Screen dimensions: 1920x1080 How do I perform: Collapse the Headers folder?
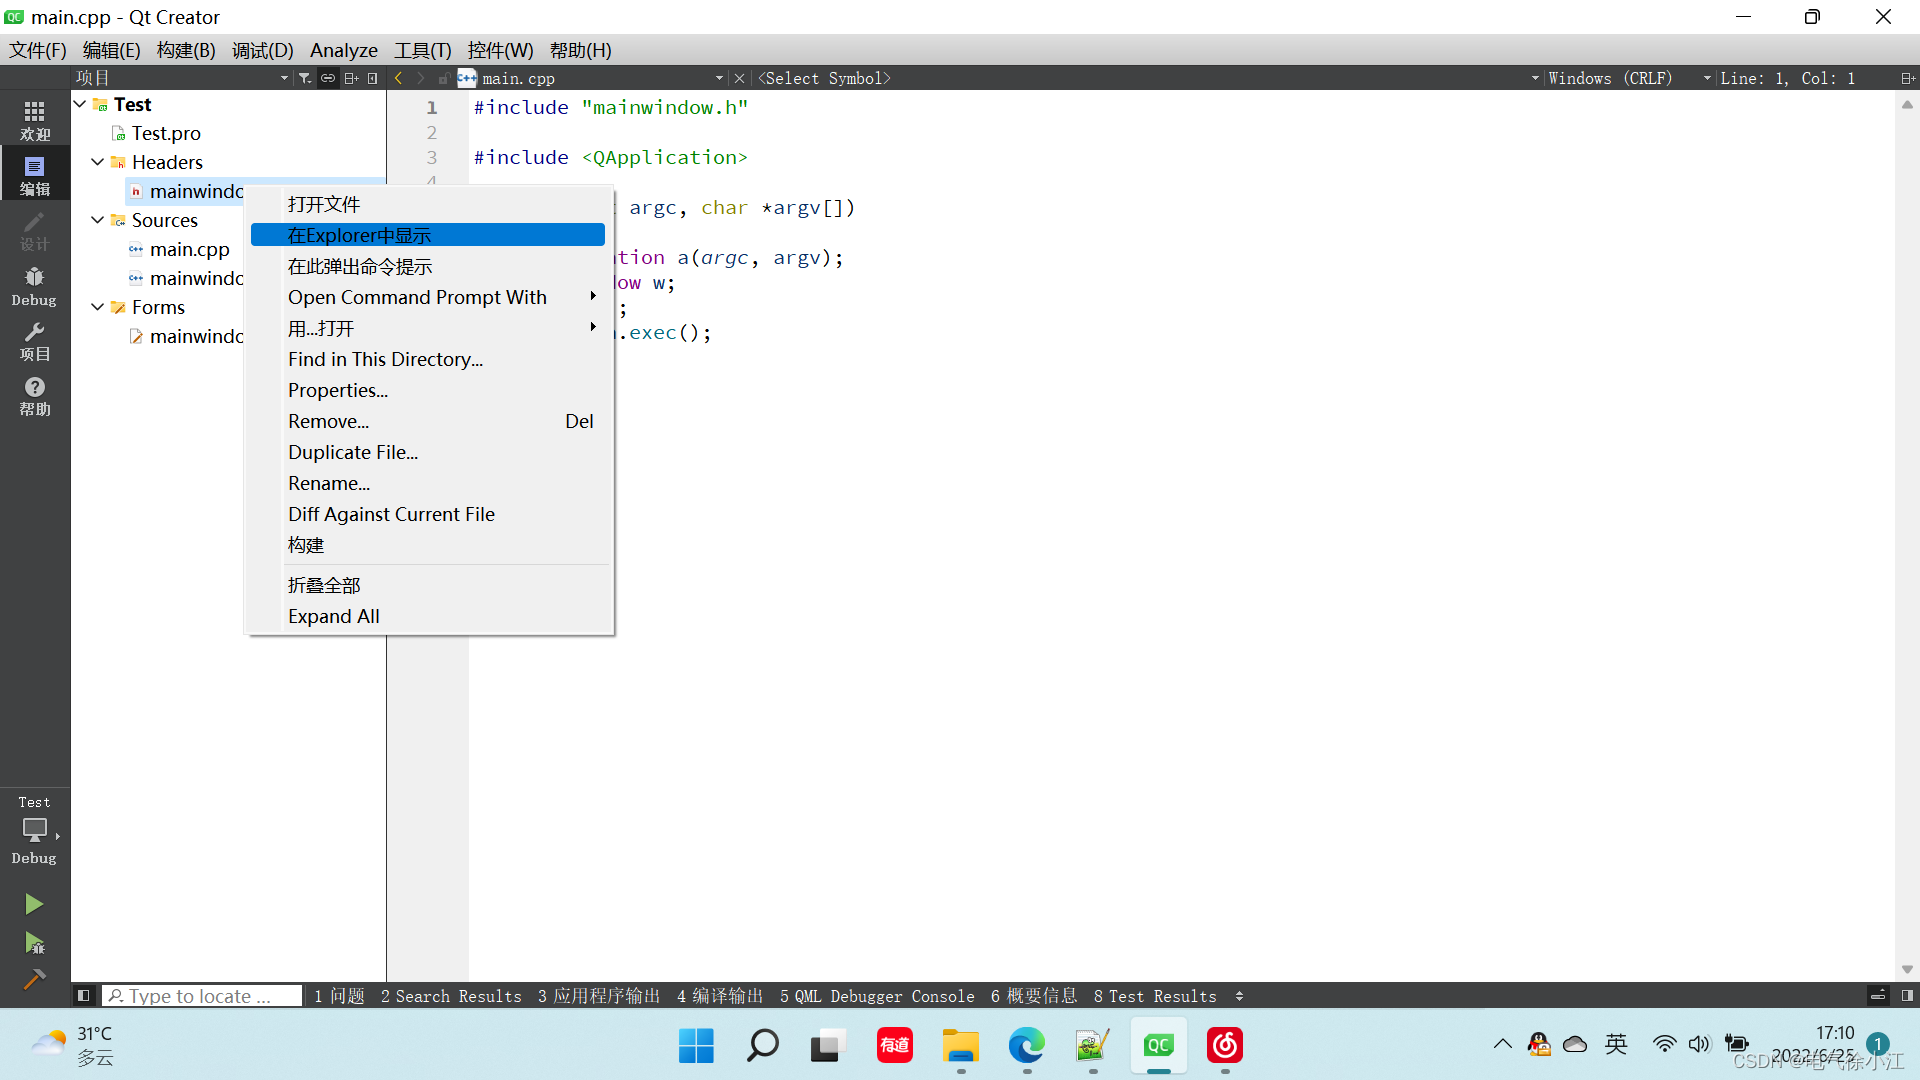(97, 162)
